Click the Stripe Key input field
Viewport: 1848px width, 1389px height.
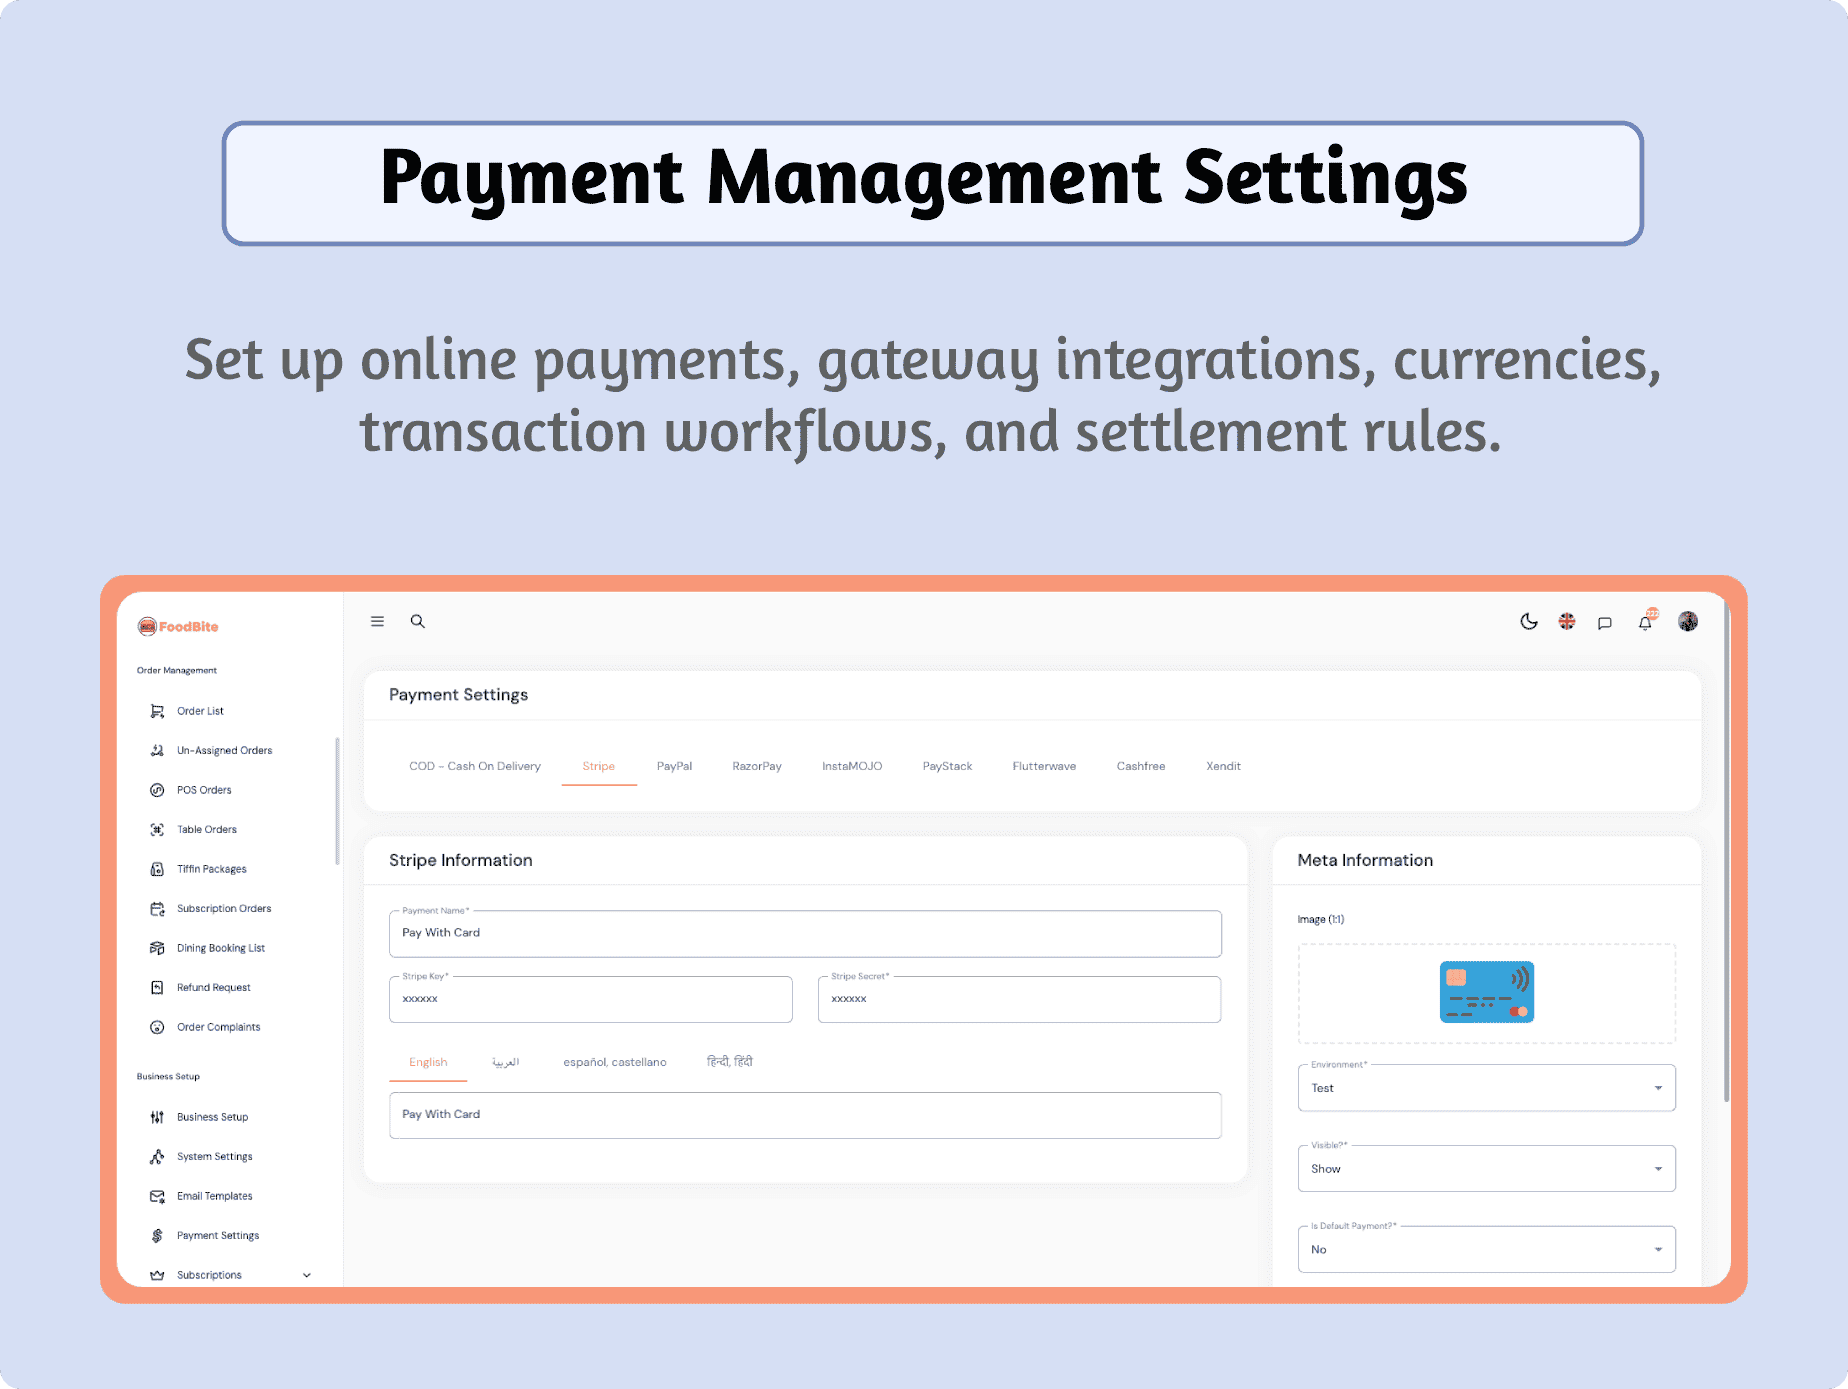click(590, 999)
